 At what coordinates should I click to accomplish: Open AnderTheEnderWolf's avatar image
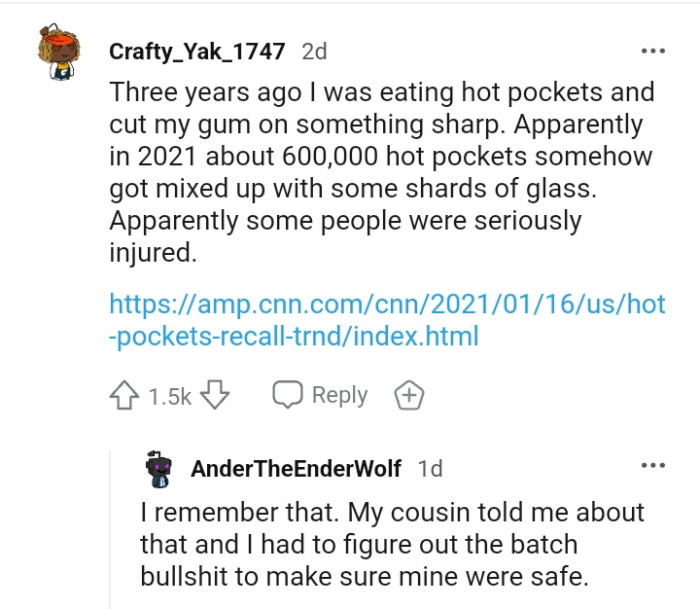159,468
